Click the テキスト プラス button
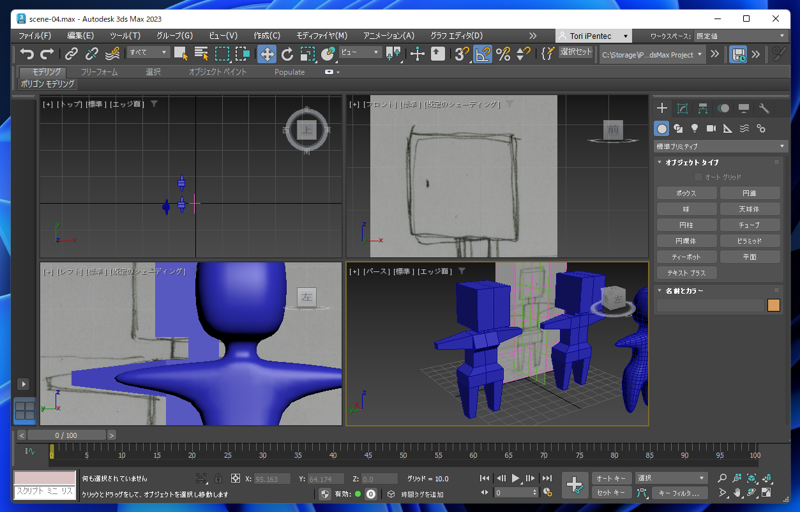 [686, 273]
